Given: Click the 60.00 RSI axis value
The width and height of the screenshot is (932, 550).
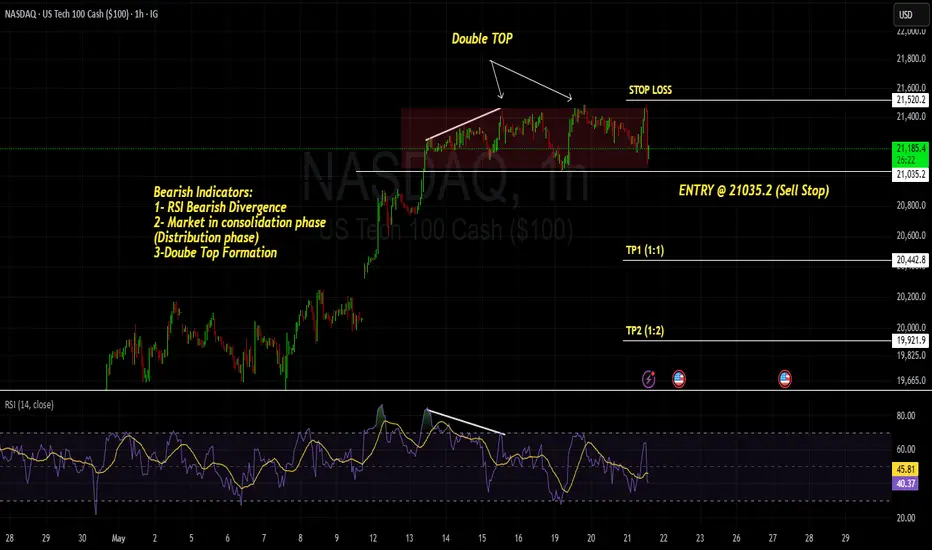Looking at the screenshot, I should (x=906, y=449).
